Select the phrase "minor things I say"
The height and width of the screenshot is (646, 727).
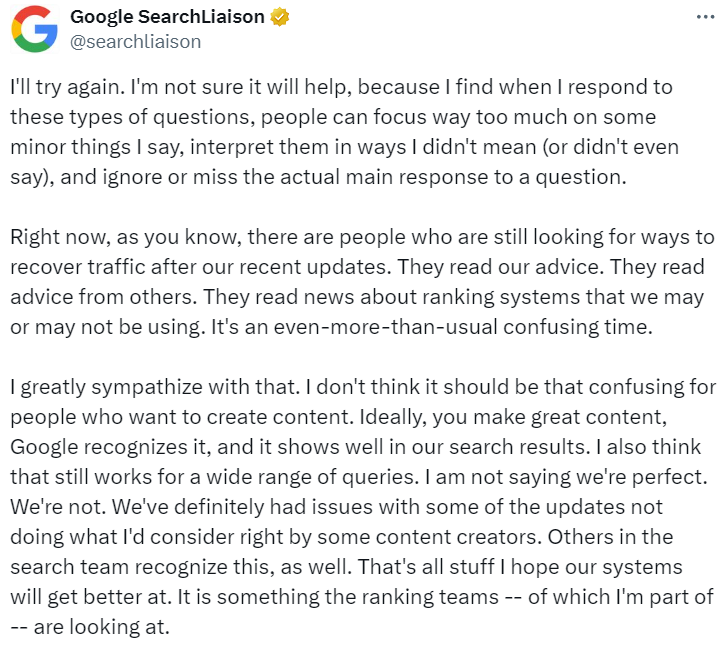pyautogui.click(x=99, y=147)
